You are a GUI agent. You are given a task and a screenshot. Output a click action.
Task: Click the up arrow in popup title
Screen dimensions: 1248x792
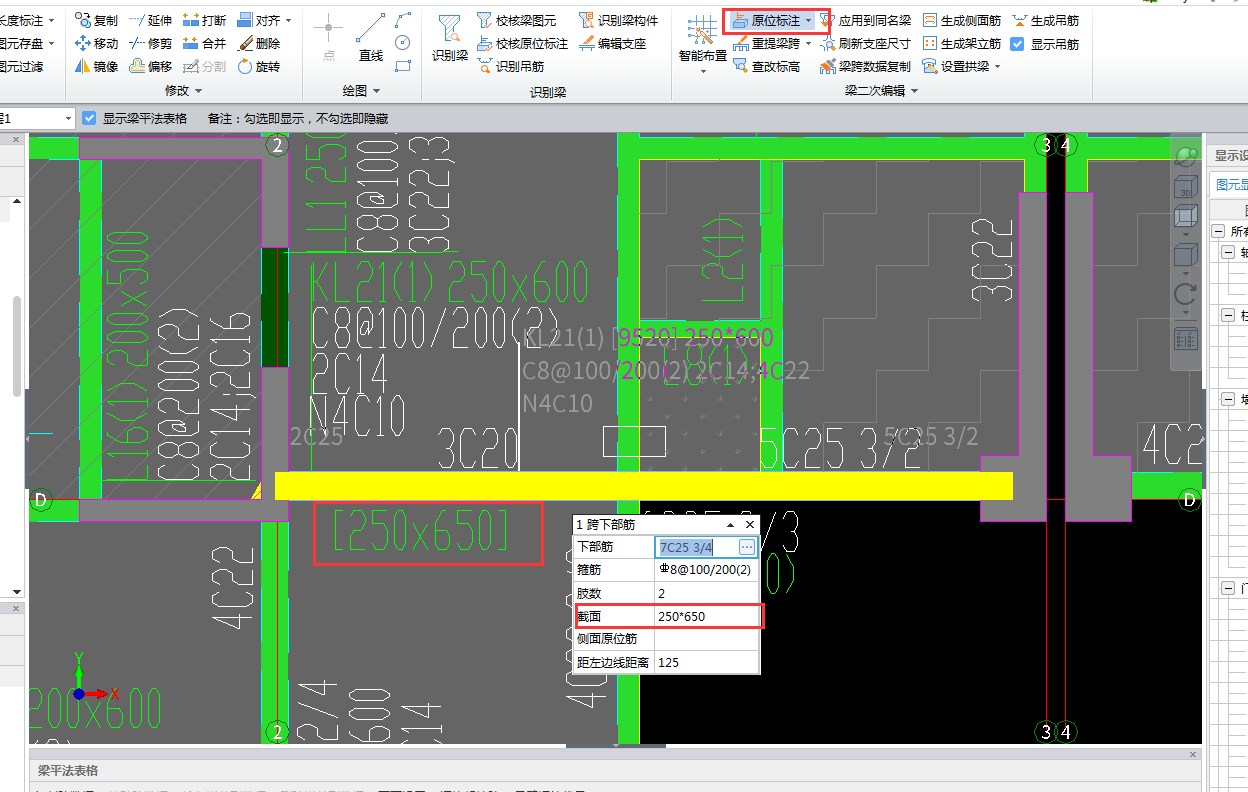(730, 525)
